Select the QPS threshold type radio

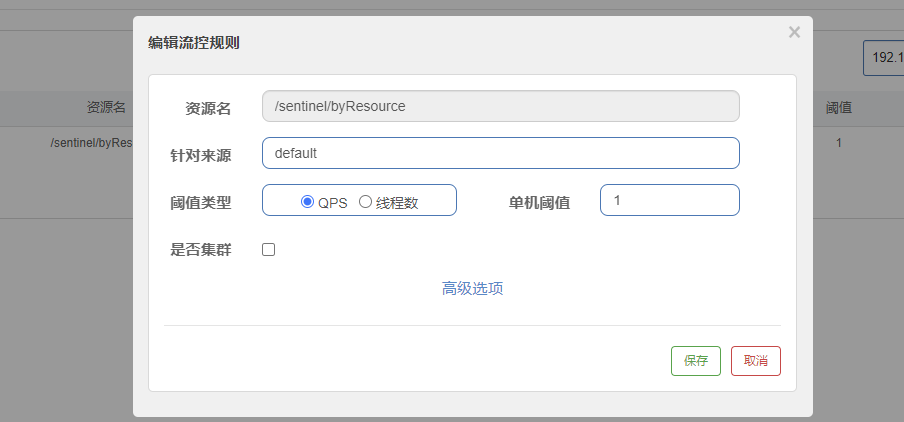308,201
